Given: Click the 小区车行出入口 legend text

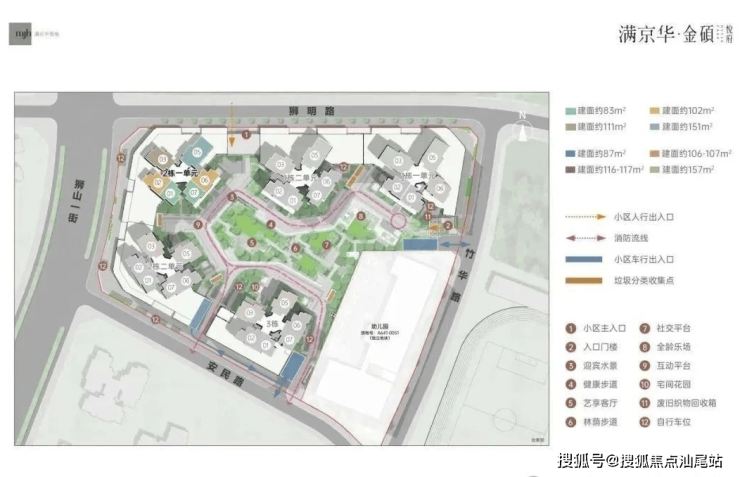Looking at the screenshot, I should click(644, 259).
